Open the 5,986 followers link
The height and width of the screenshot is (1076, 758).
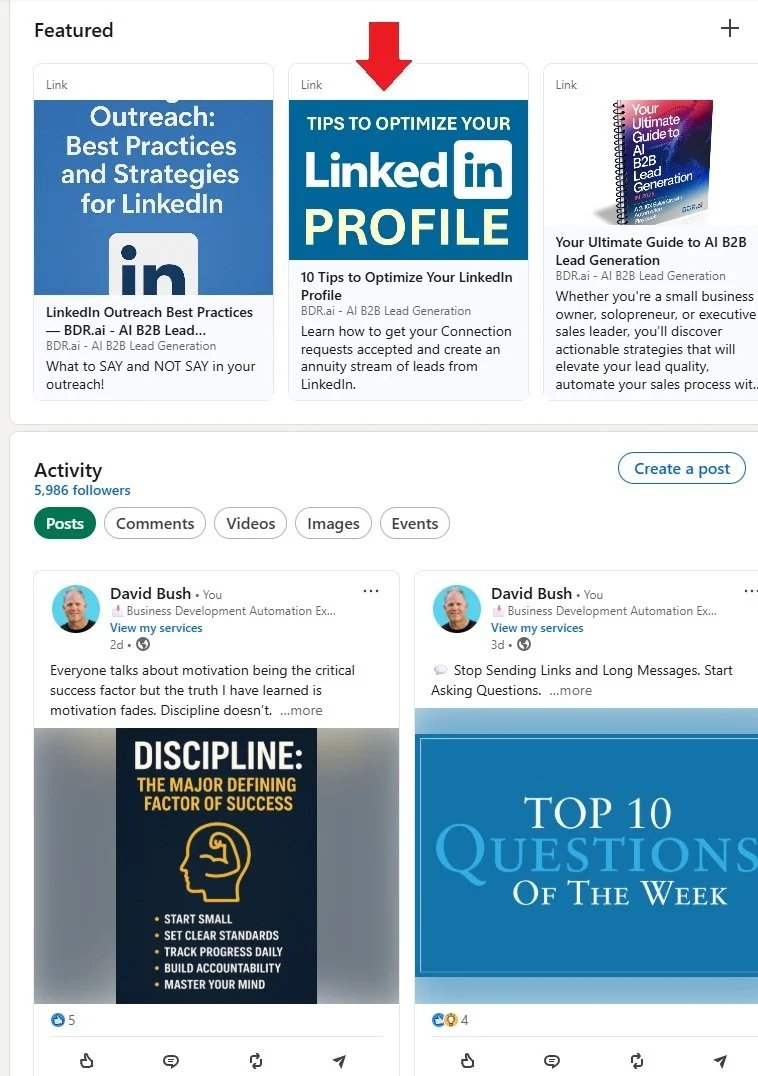click(x=82, y=490)
